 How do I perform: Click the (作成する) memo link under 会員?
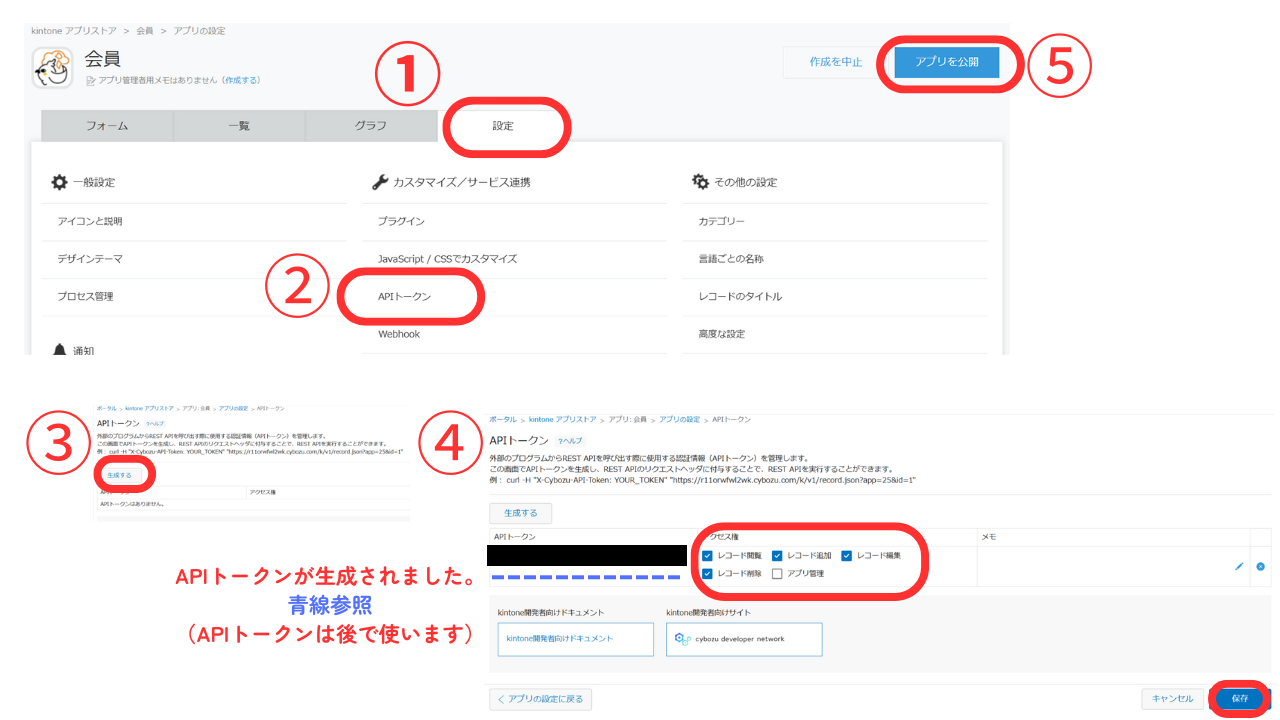[x=241, y=79]
